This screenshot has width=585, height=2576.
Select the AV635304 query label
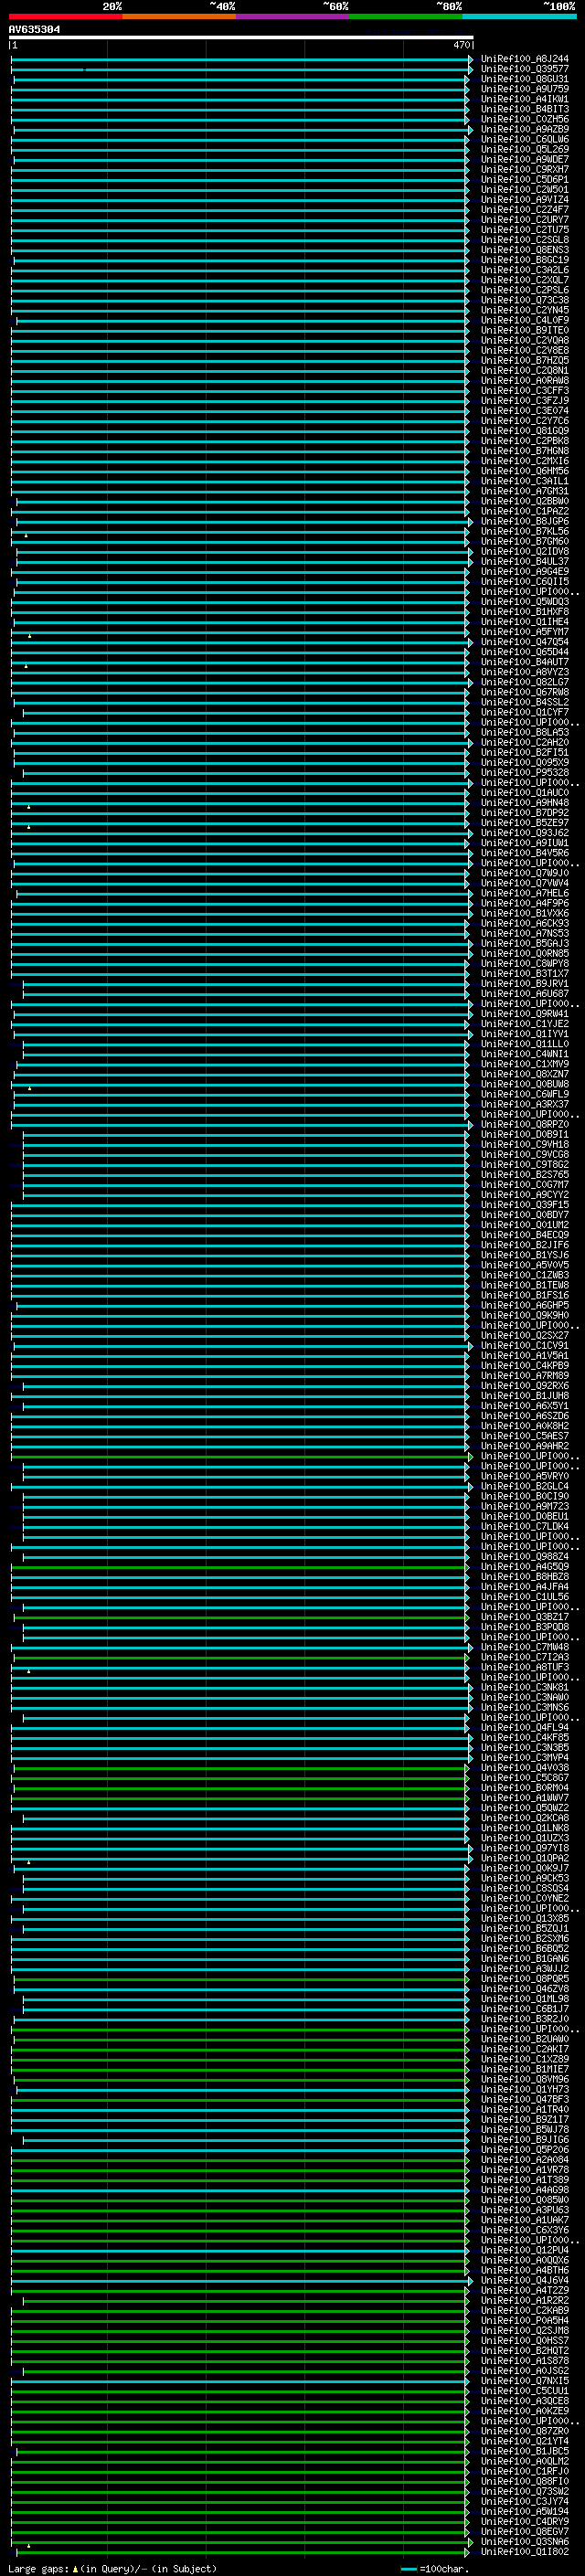tap(34, 29)
